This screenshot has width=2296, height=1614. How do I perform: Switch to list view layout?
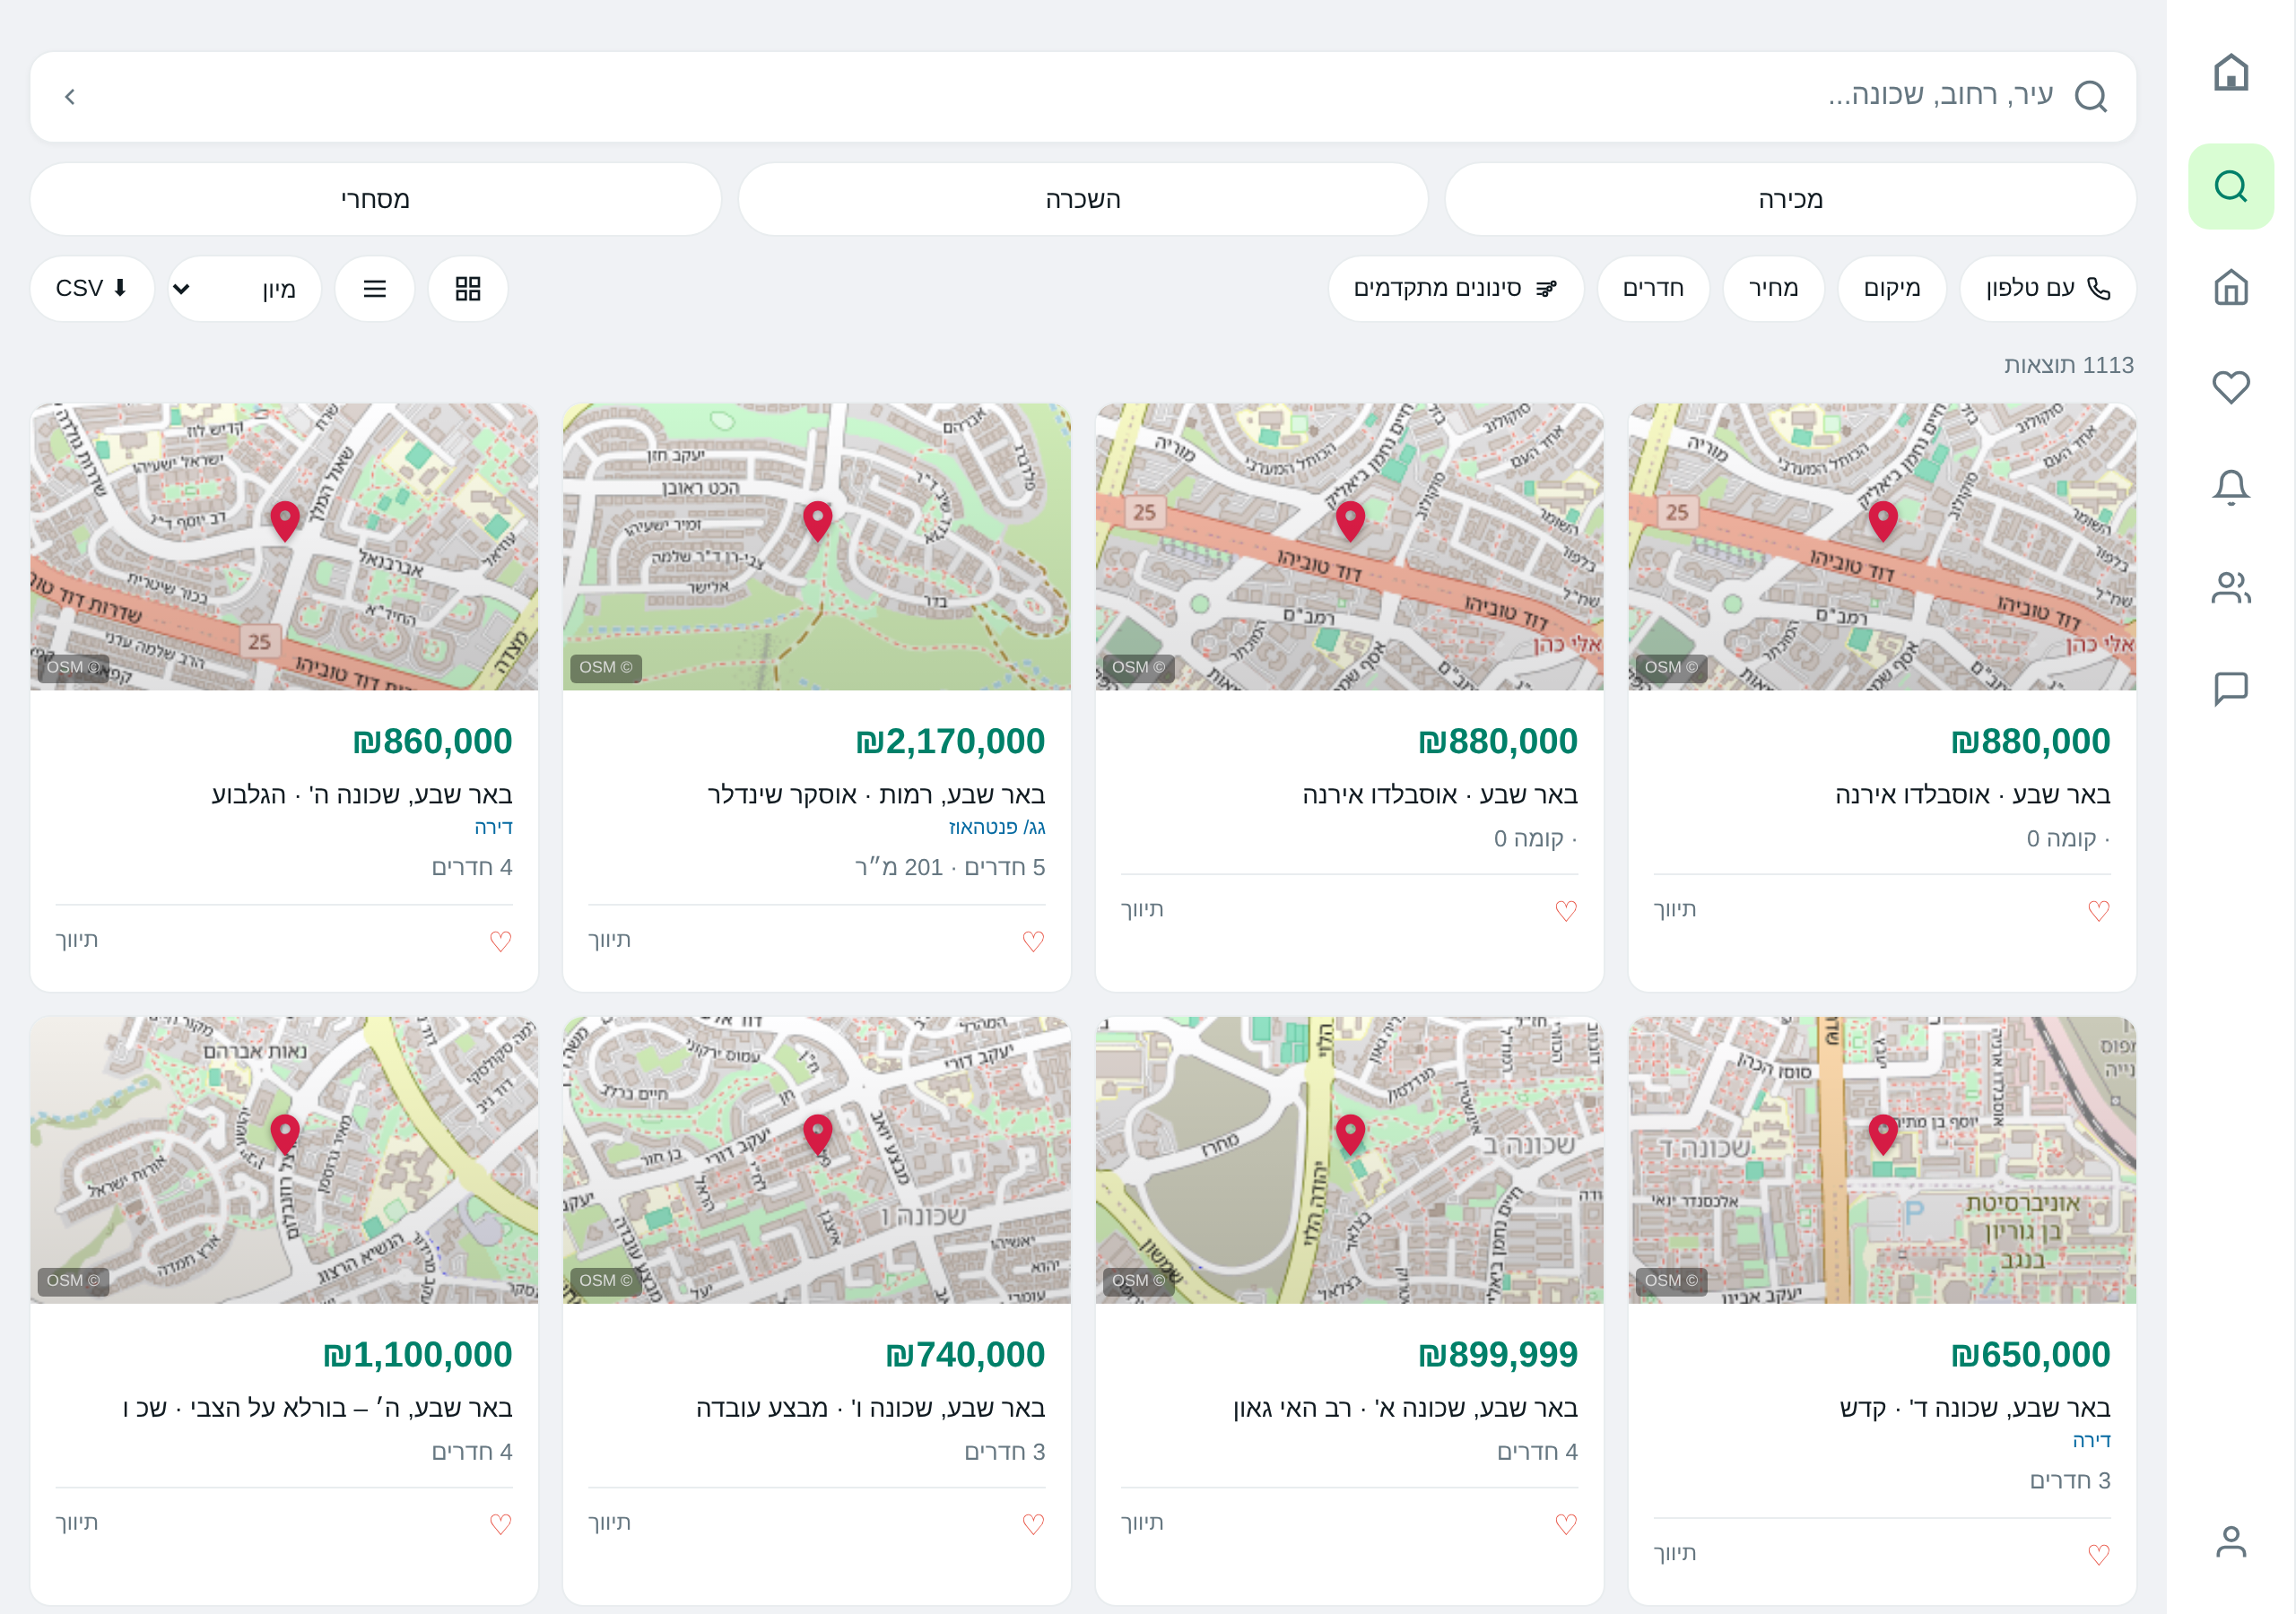tap(375, 289)
